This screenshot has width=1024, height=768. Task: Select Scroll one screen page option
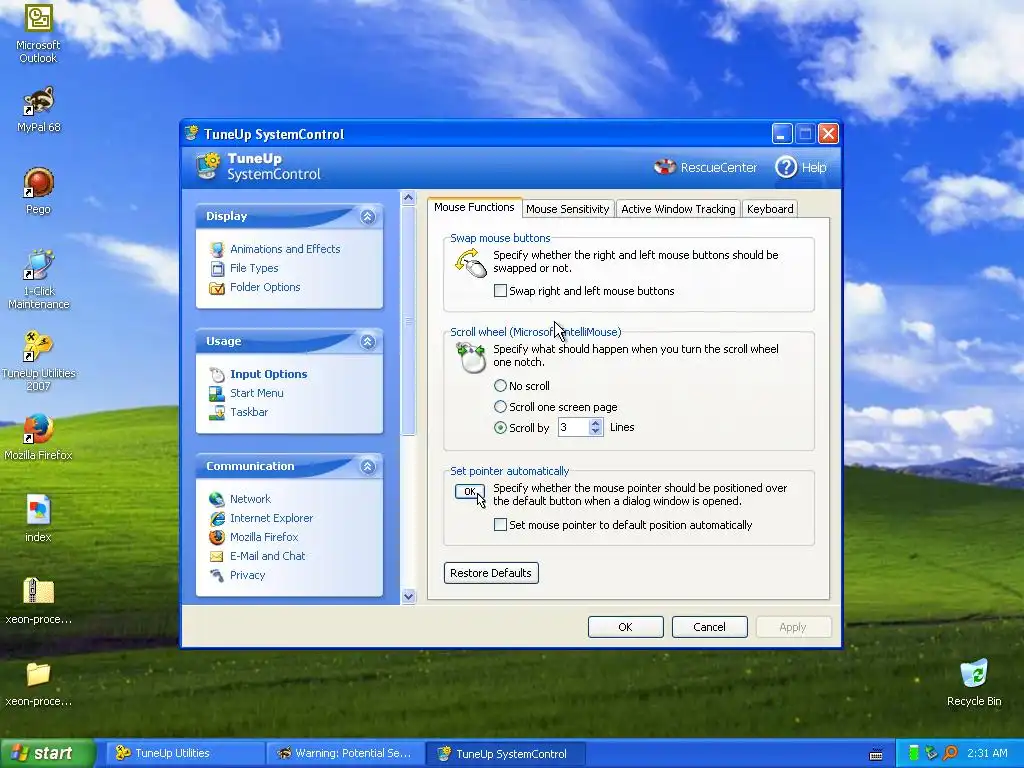[500, 407]
